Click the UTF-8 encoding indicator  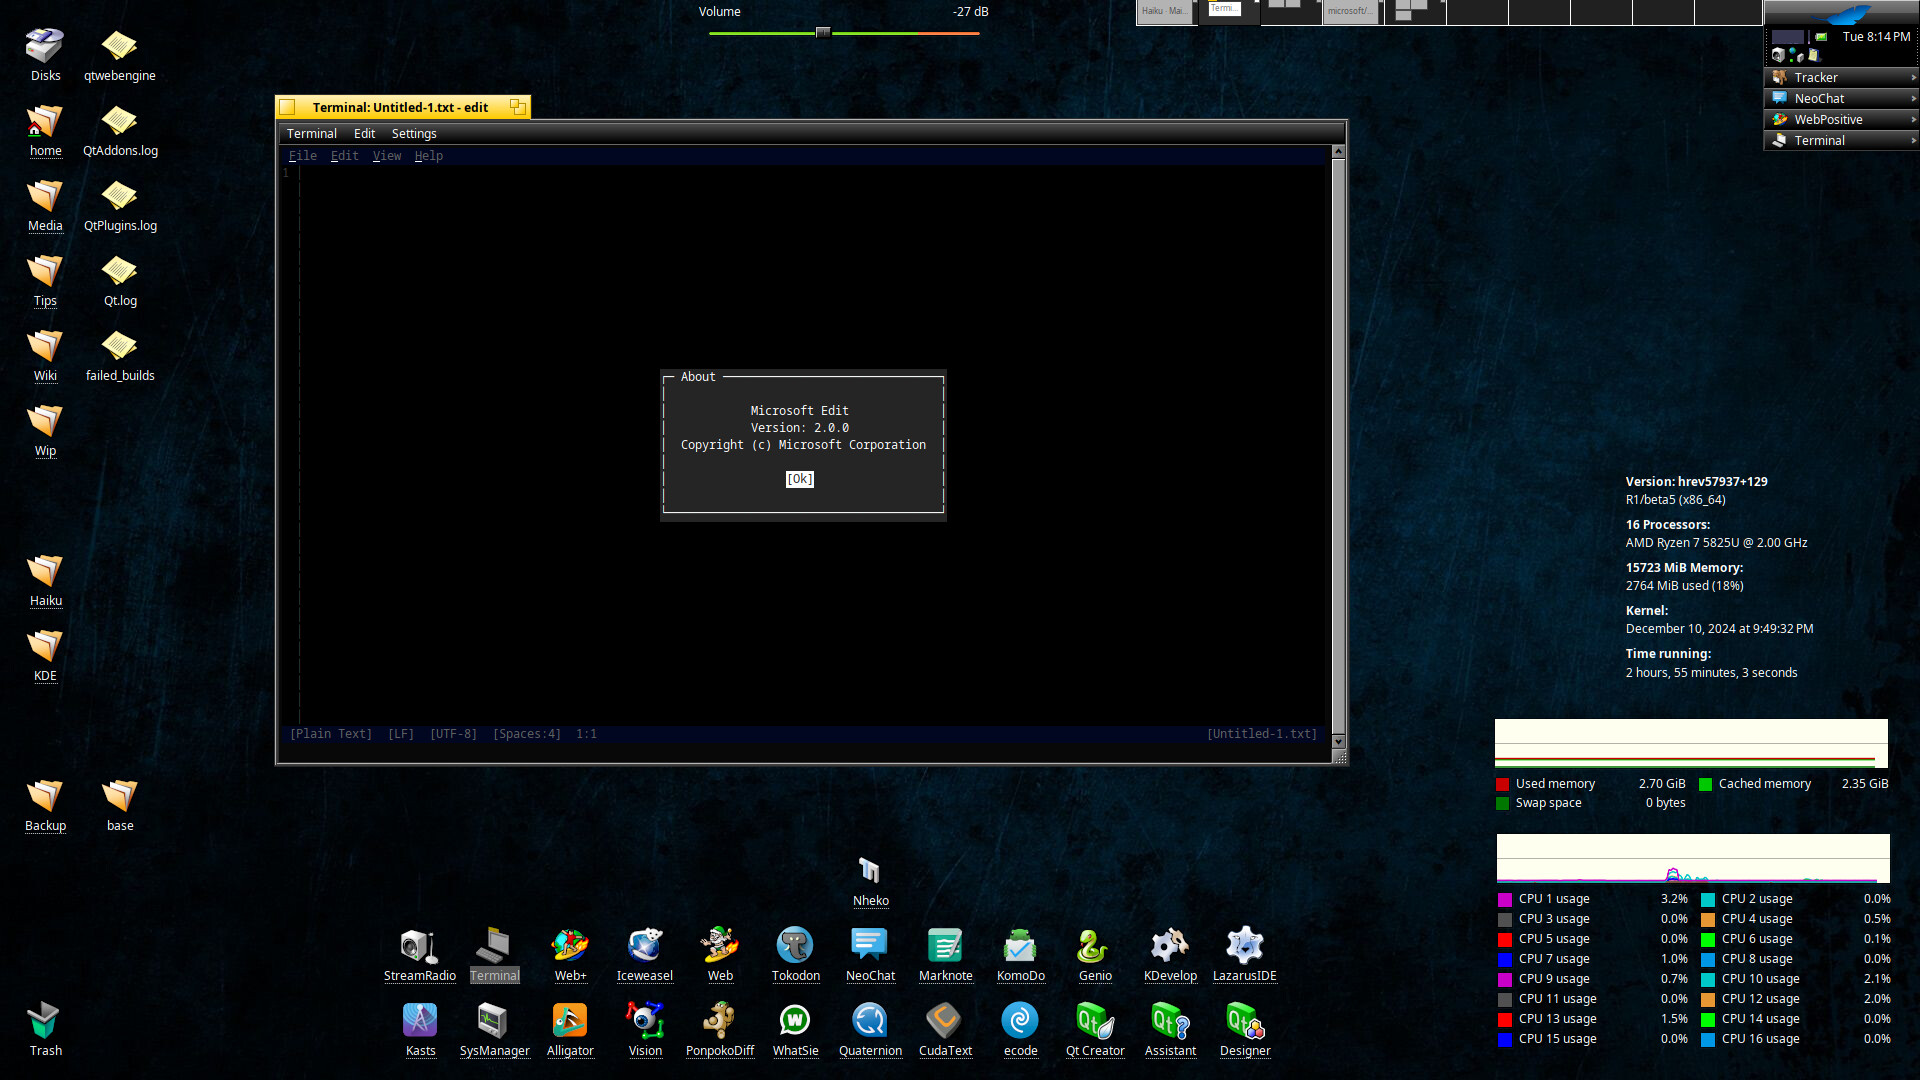(x=453, y=734)
